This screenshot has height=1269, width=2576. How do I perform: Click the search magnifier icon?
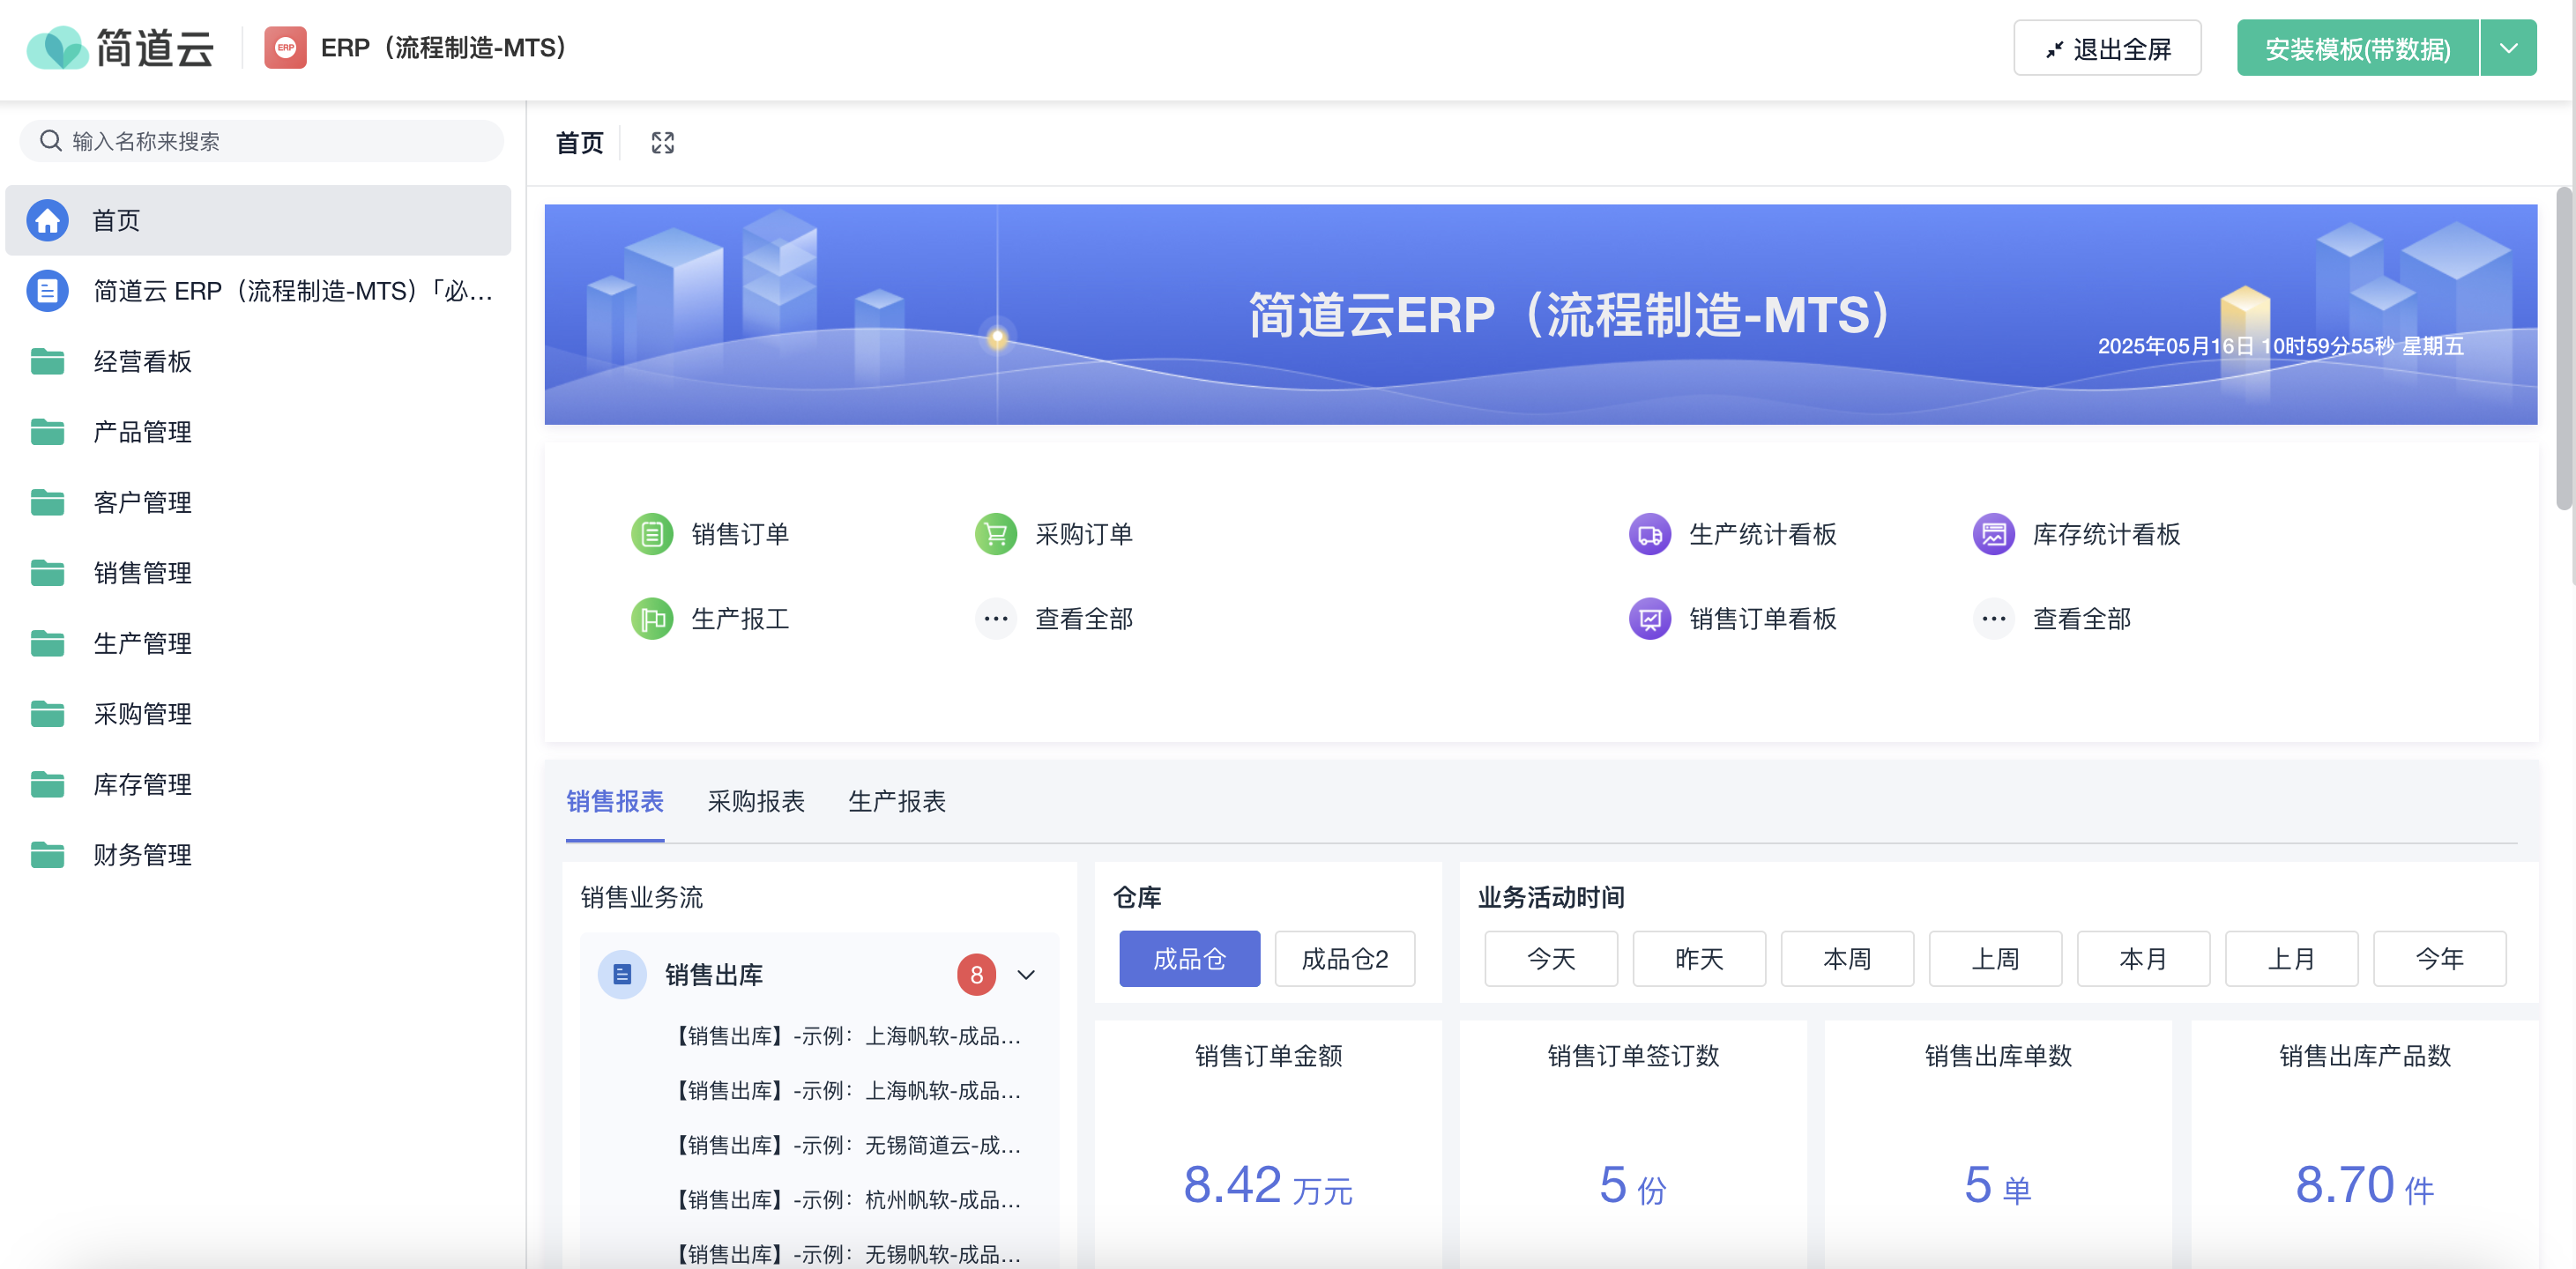(50, 141)
